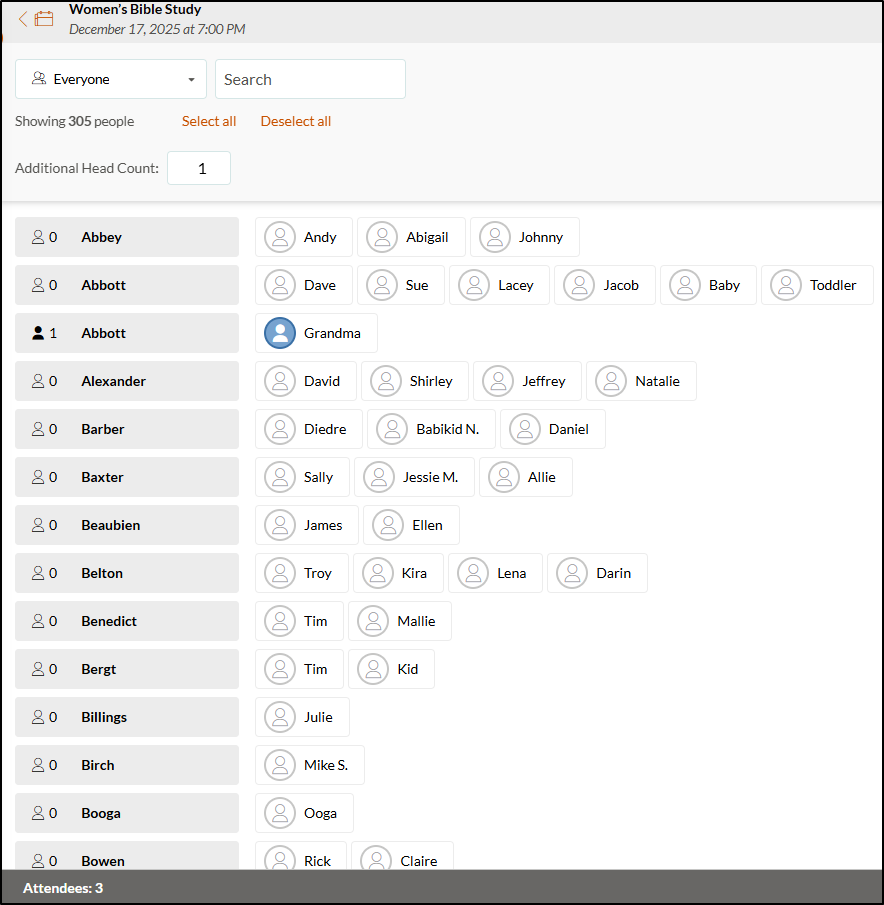Viewport: 884px width, 905px height.
Task: Click Shirley's avatar icon
Action: point(386,381)
